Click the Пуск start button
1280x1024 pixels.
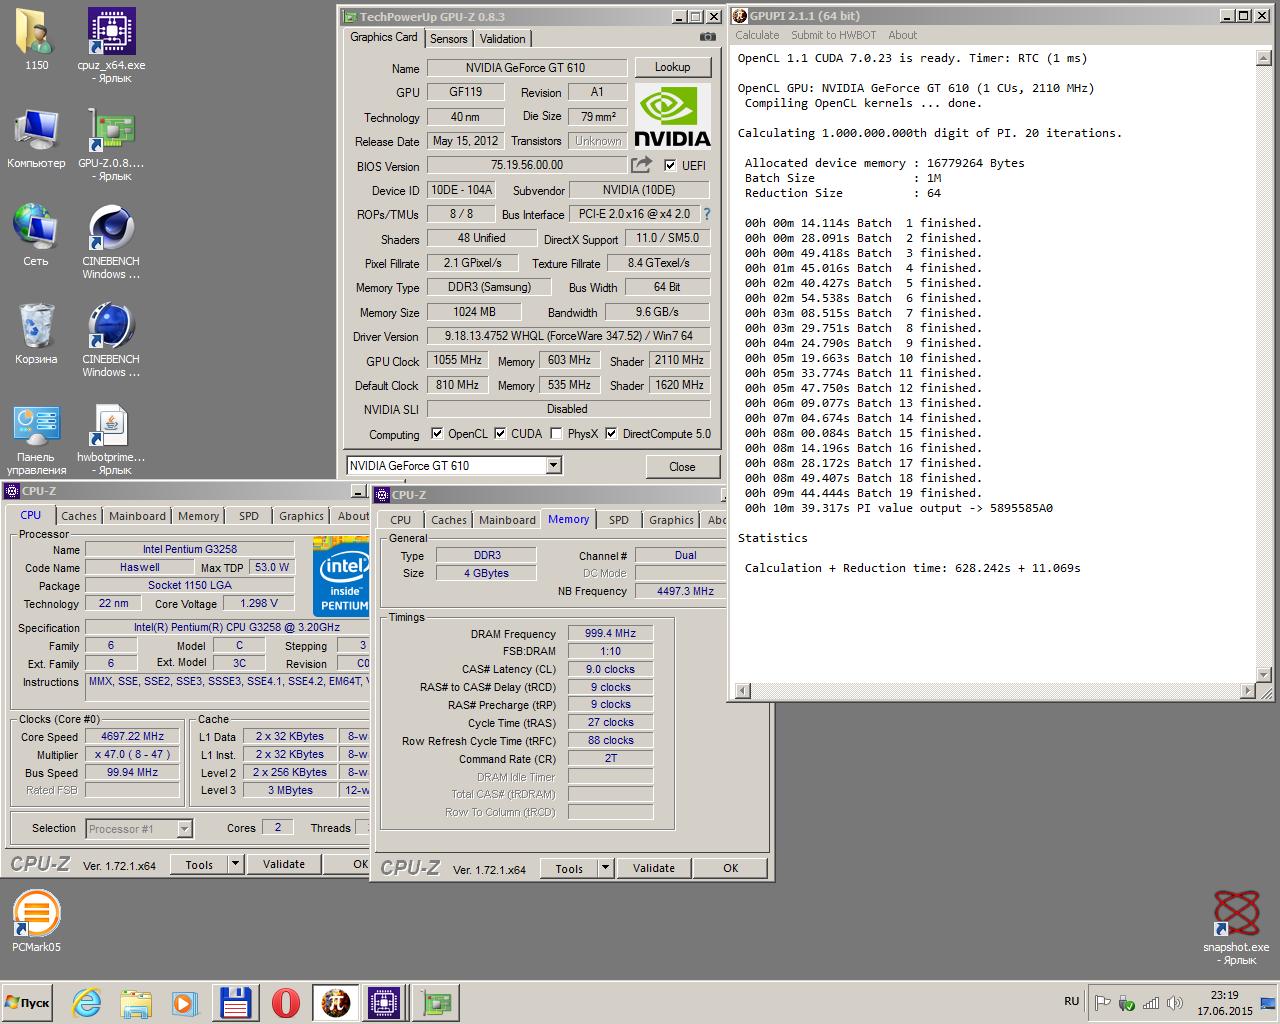click(x=27, y=1002)
